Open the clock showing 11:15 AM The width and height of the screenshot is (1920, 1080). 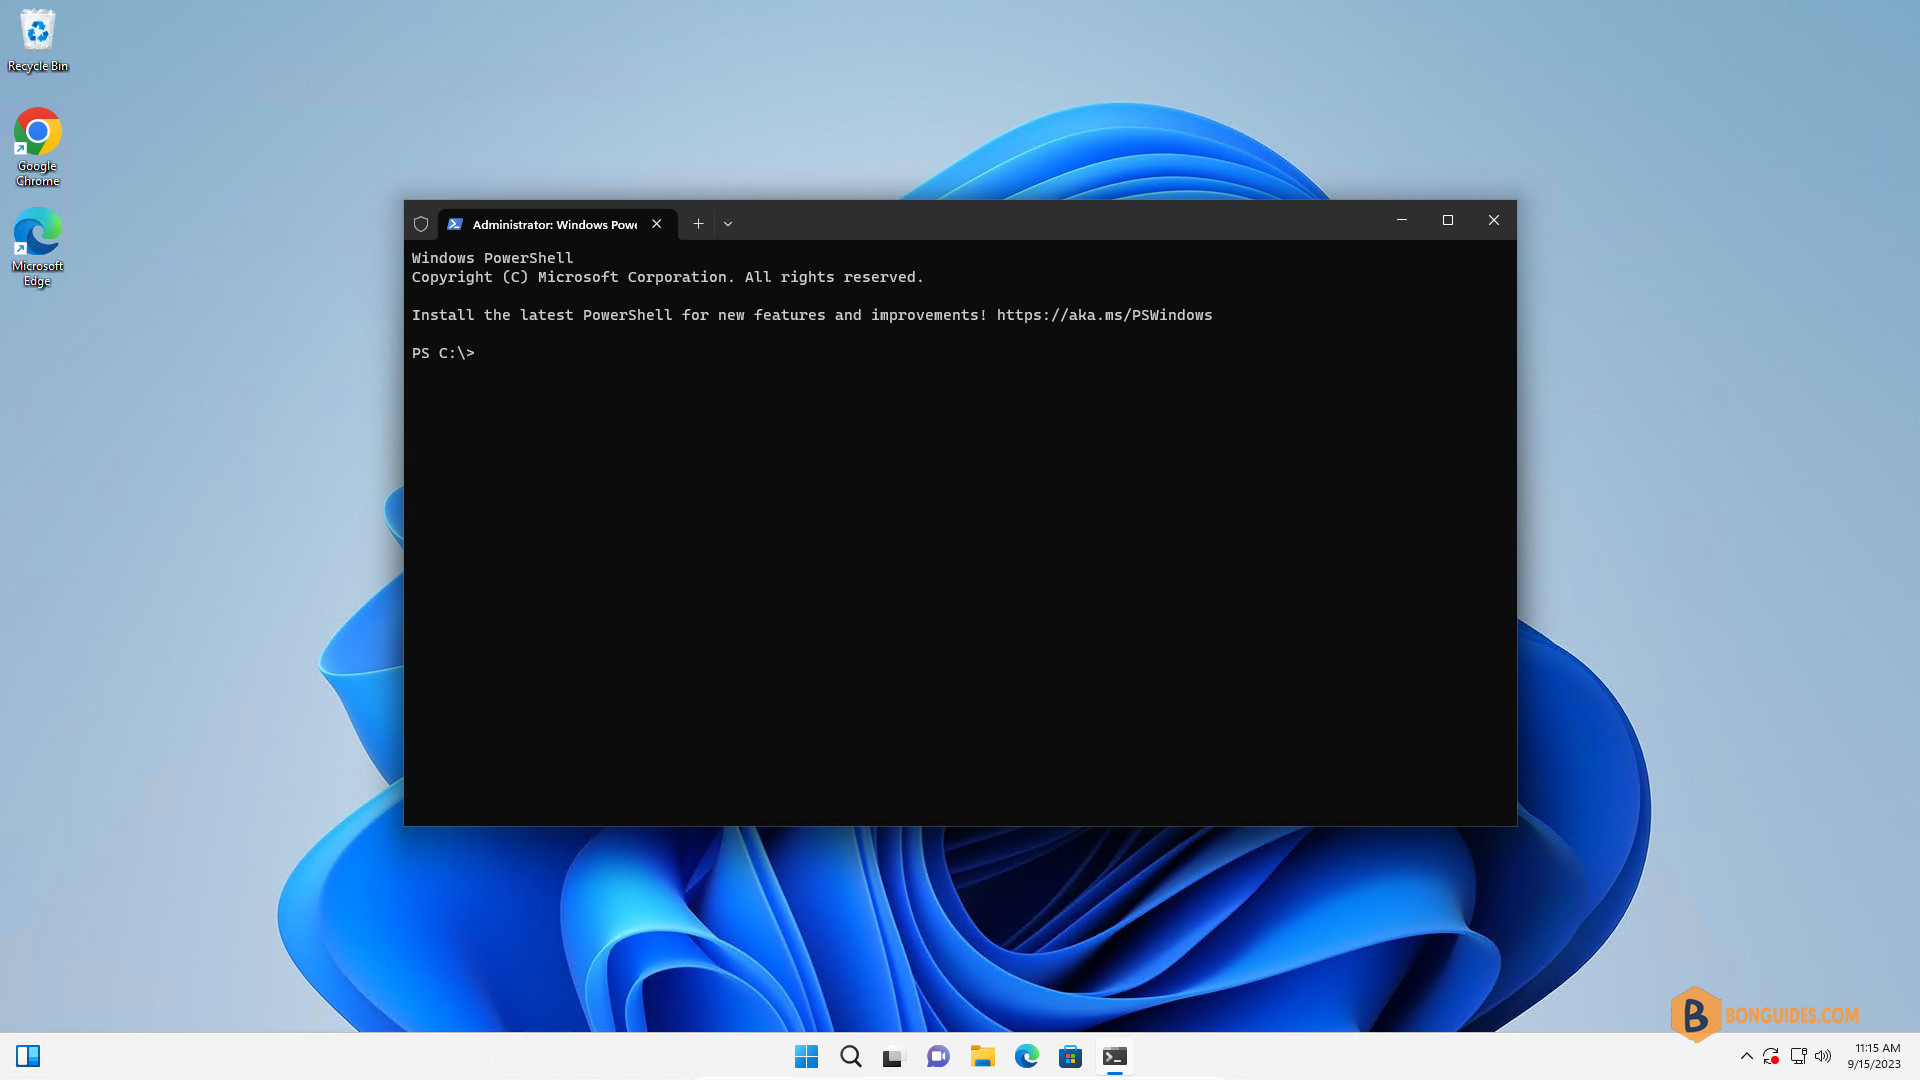coord(1875,1056)
